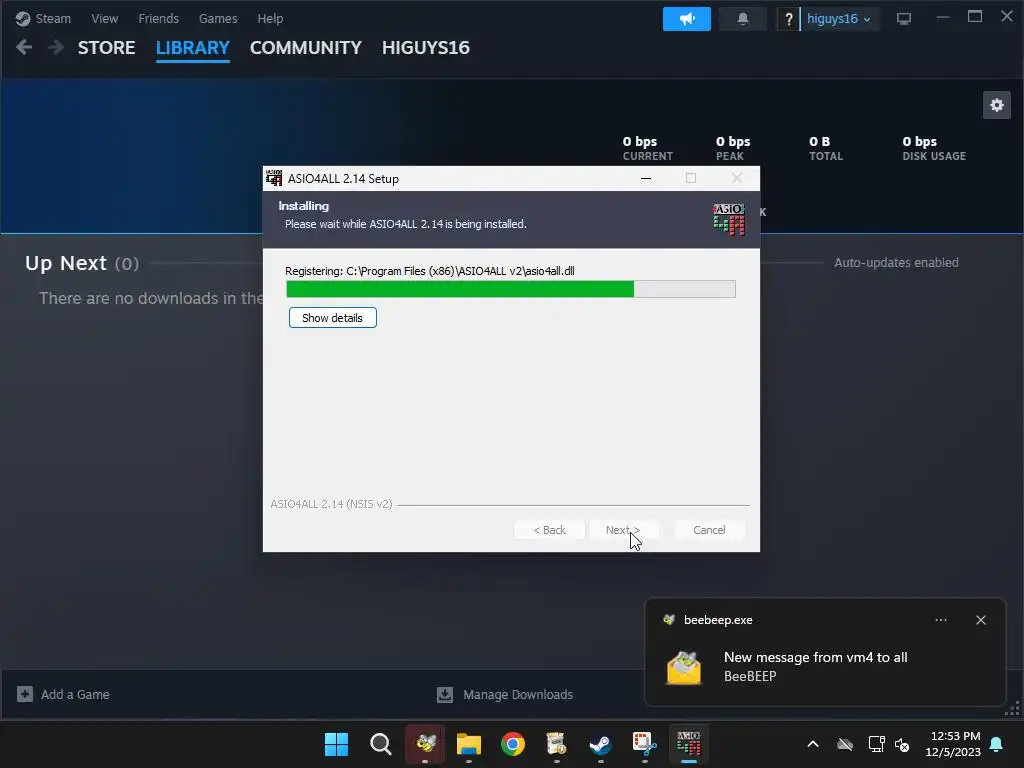Click the Steam back arrow
Image resolution: width=1024 pixels, height=768 pixels.
coord(24,47)
